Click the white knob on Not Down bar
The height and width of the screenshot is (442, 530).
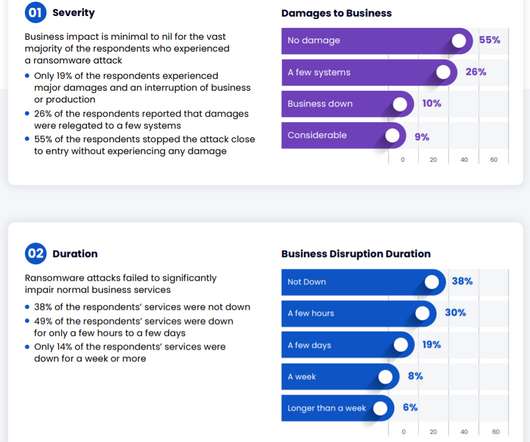click(x=432, y=282)
